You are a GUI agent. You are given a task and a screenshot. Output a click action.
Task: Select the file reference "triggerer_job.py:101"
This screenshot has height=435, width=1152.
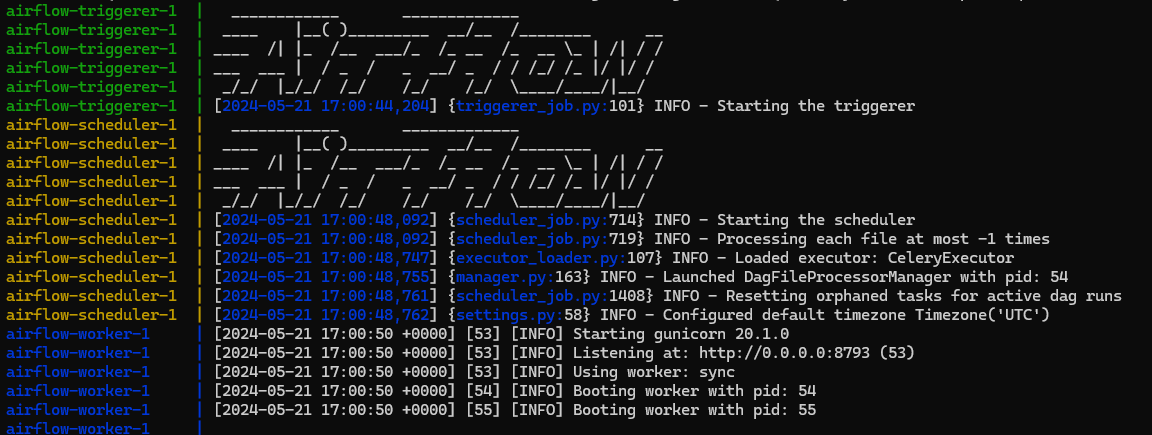(546, 107)
